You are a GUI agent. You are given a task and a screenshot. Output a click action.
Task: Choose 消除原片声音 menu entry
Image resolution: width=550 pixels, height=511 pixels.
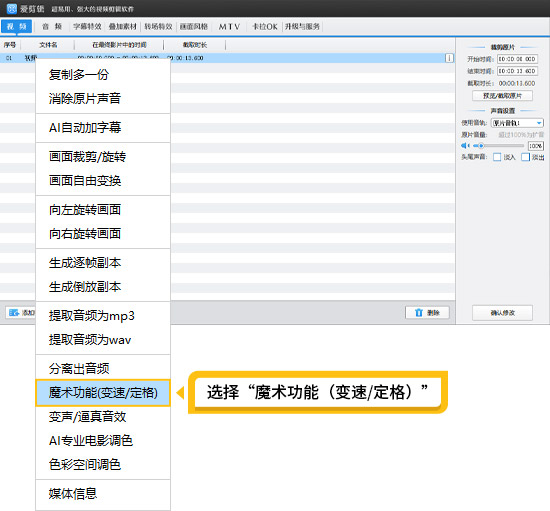pyautogui.click(x=103, y=99)
